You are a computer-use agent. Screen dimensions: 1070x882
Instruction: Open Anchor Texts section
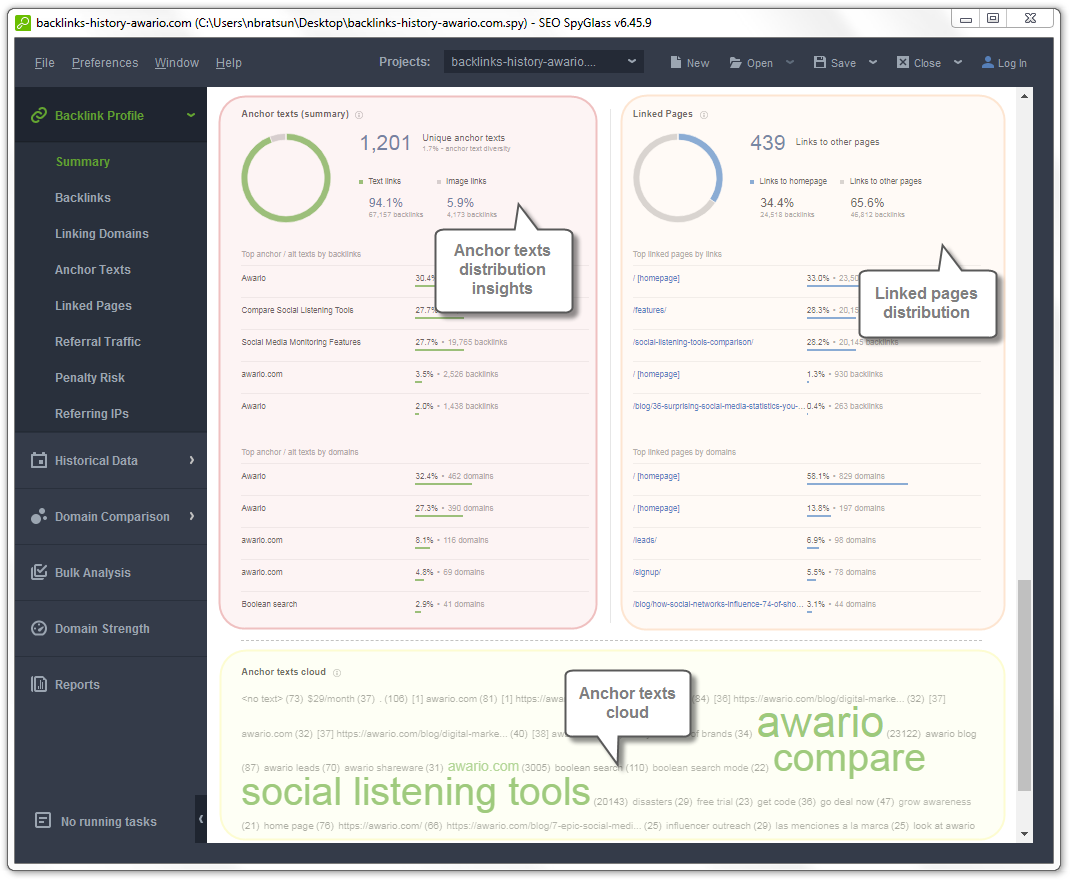93,270
